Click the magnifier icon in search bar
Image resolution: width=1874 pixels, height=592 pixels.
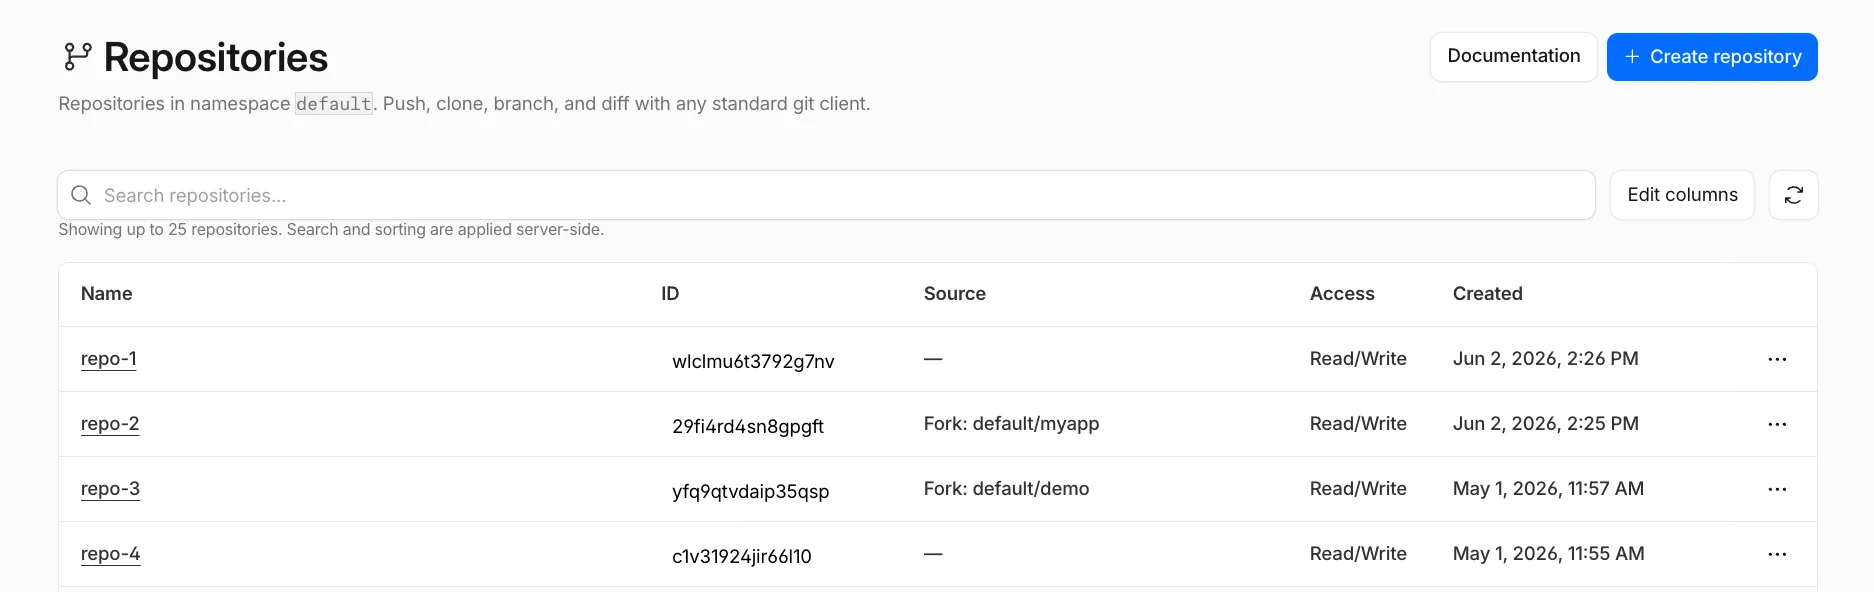pos(81,195)
